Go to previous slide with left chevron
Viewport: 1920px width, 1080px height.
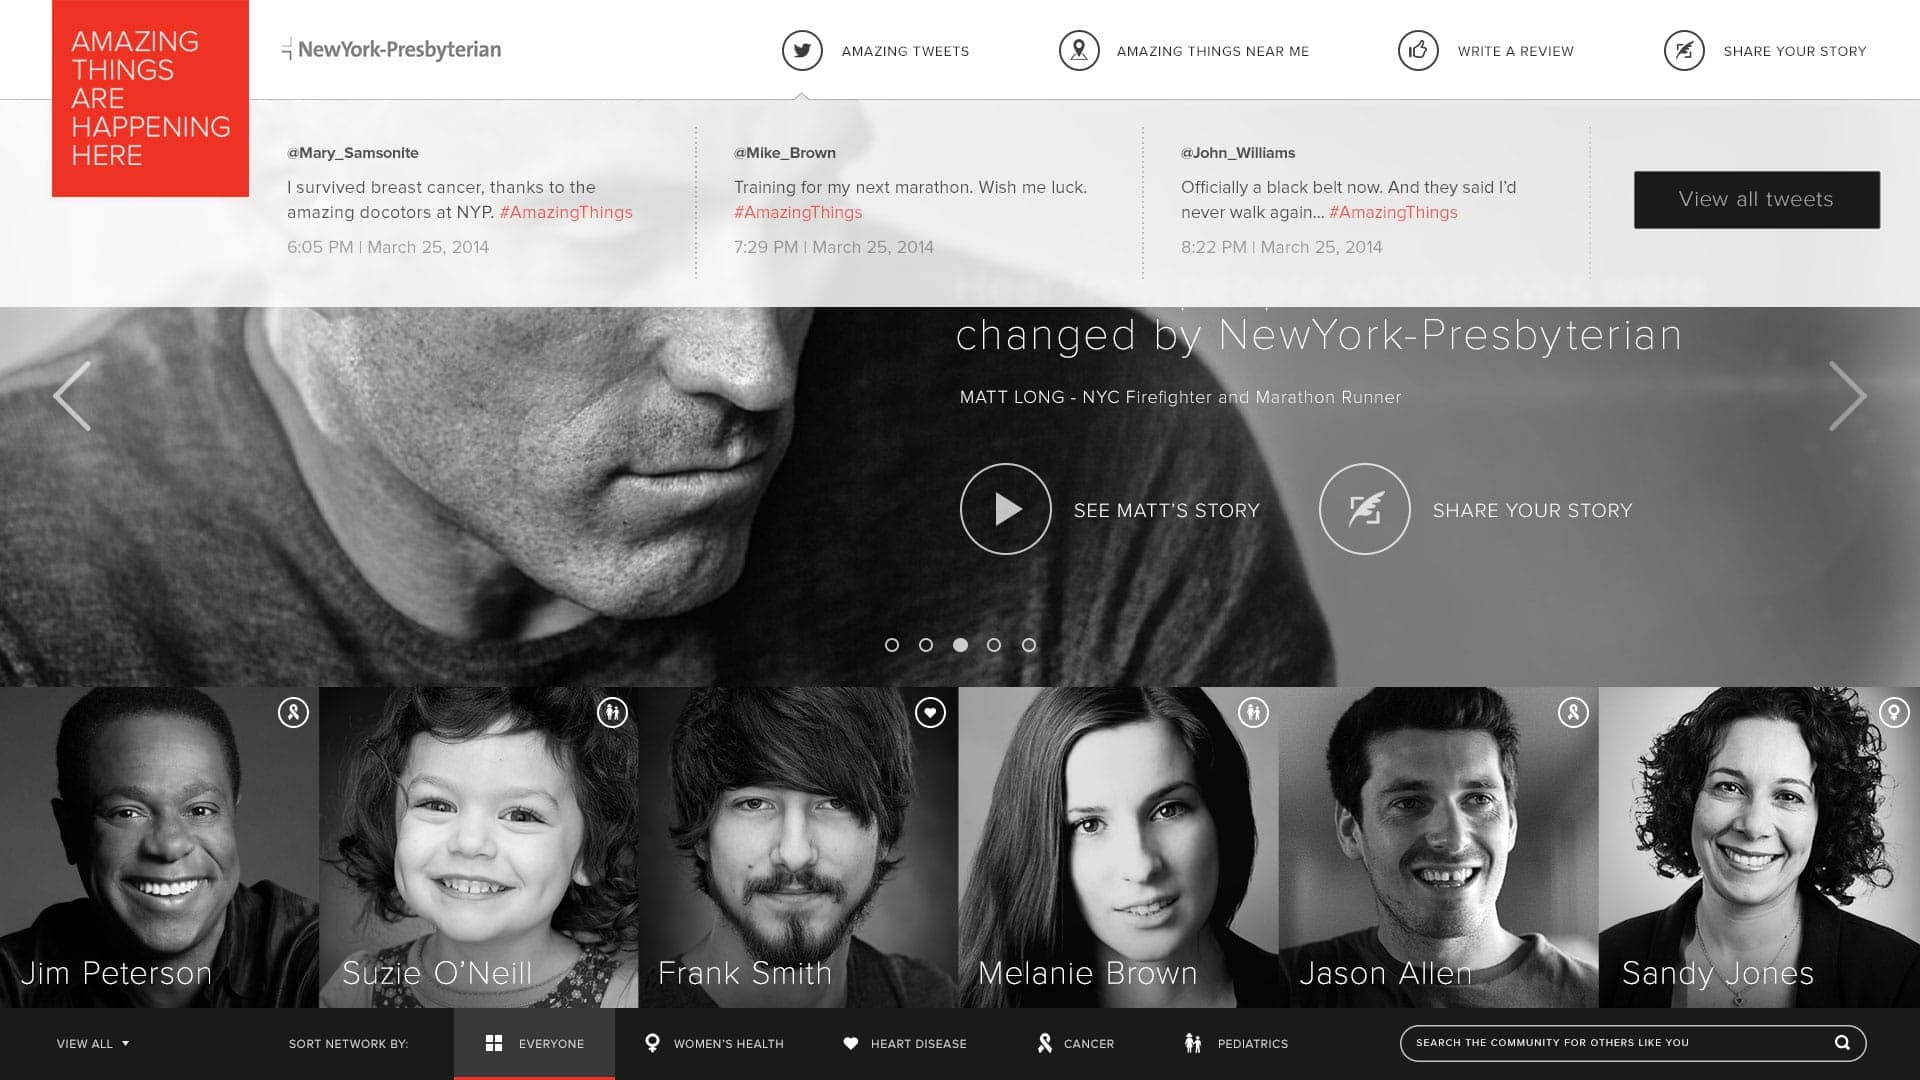[x=72, y=396]
